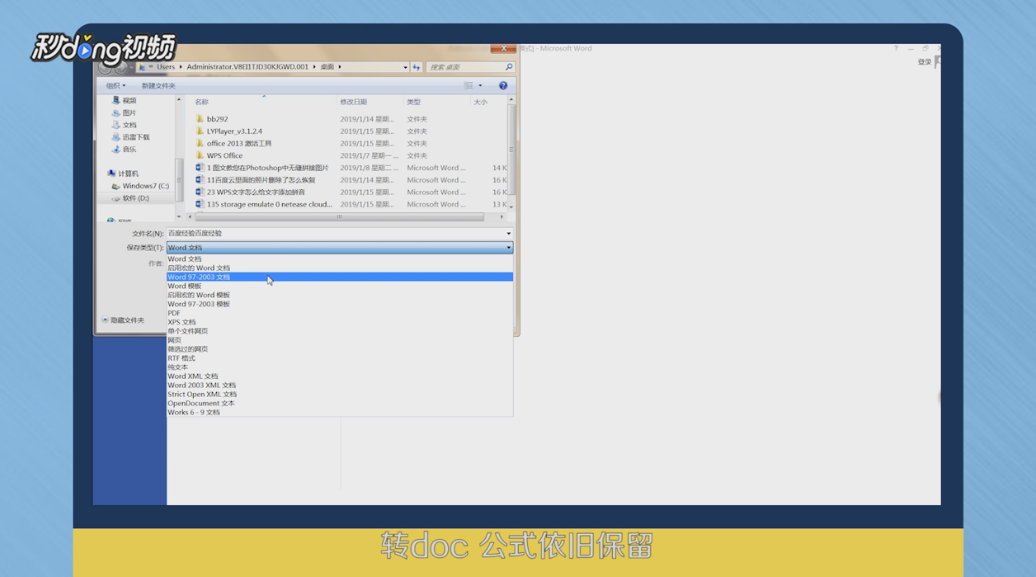Click the Users segment in the address bar
1036x577 pixels.
click(166, 67)
